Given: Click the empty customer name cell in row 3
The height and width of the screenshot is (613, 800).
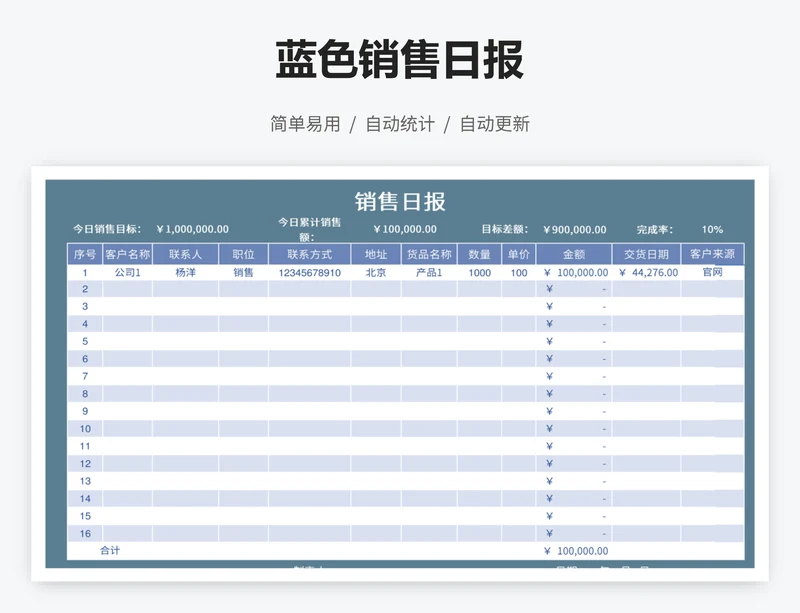Looking at the screenshot, I should [128, 307].
